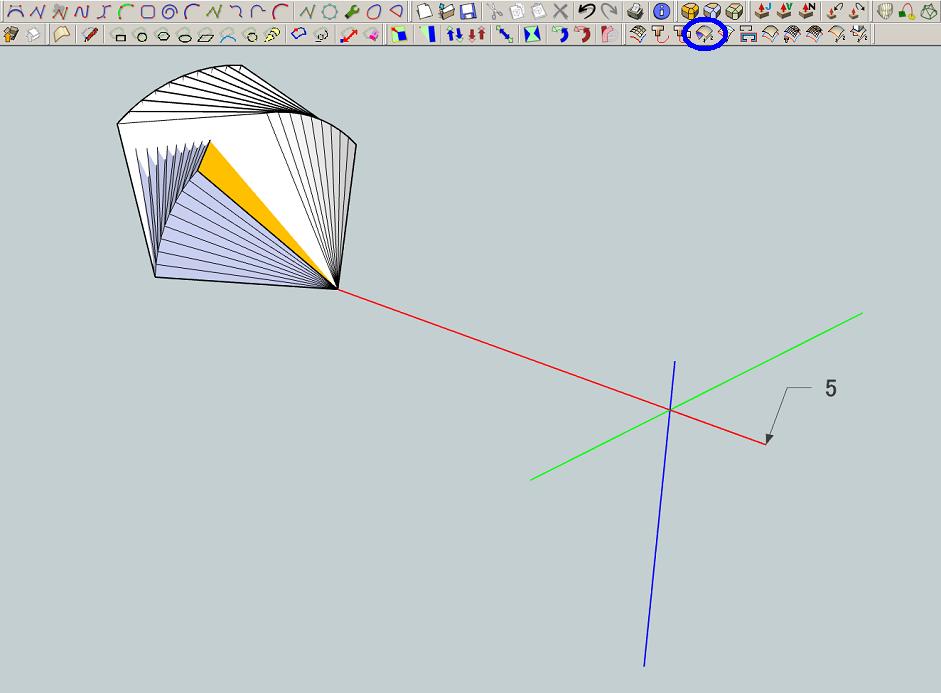The image size is (941, 693).
Task: Click the blue up-down arrows icon
Action: tap(454, 34)
